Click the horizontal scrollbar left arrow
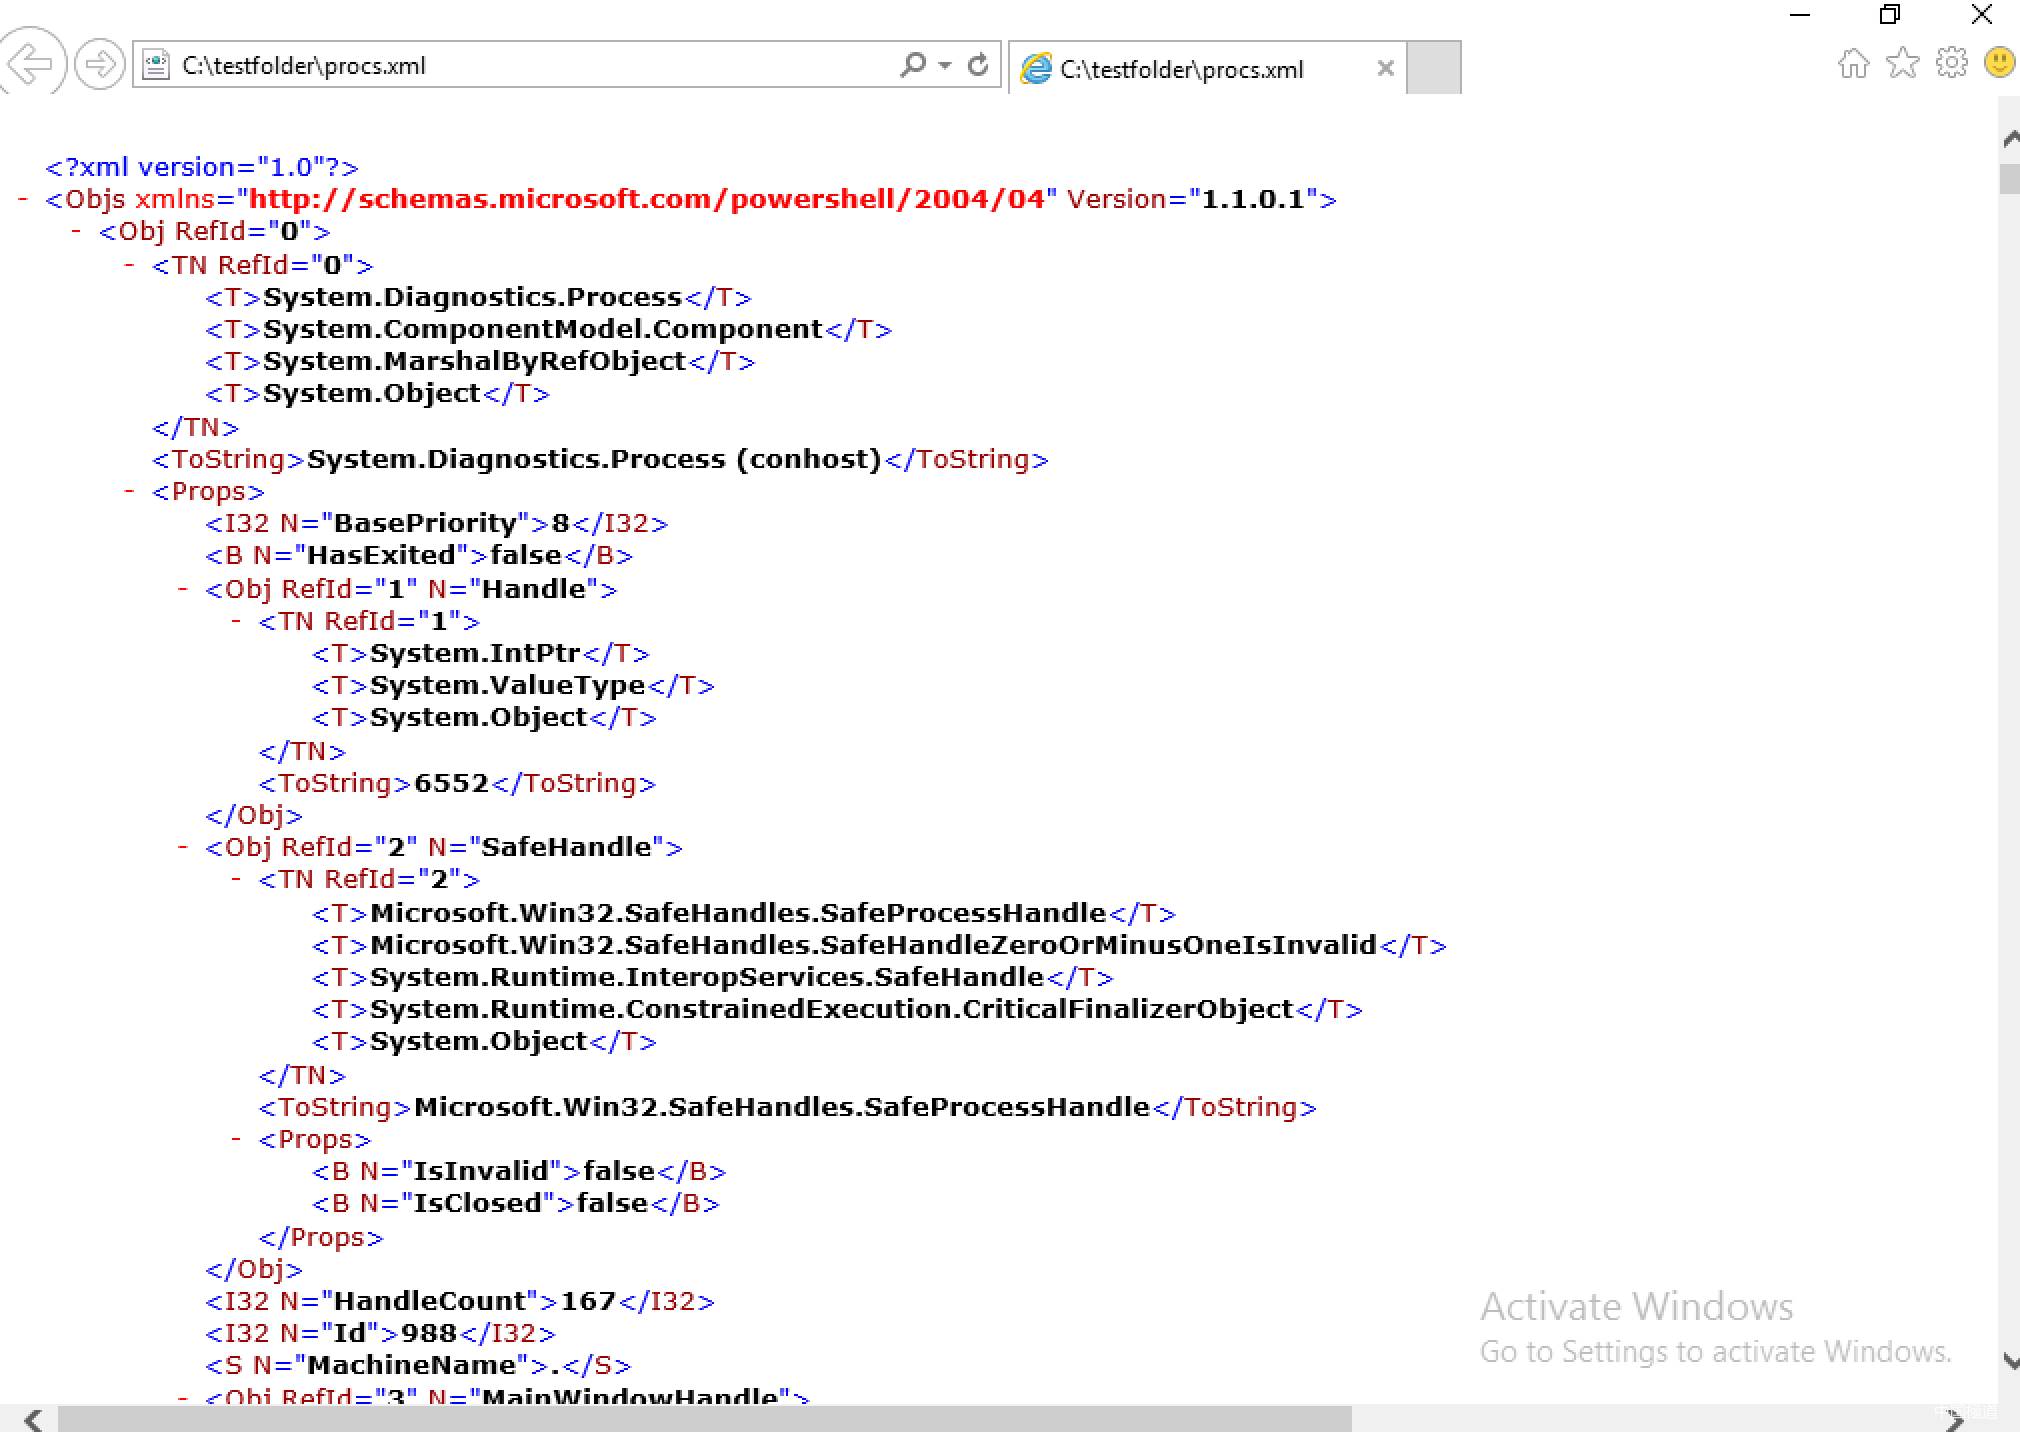The image size is (2020, 1432). tap(33, 1419)
